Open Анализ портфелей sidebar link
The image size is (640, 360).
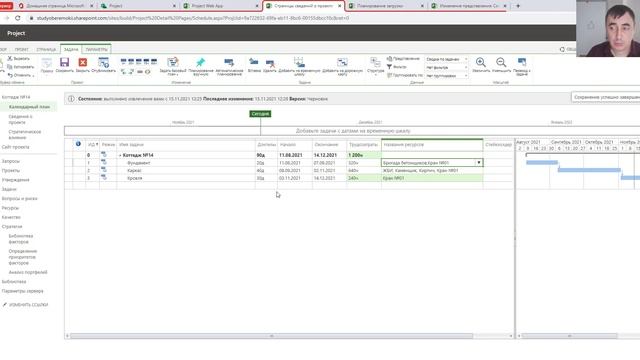point(28,272)
